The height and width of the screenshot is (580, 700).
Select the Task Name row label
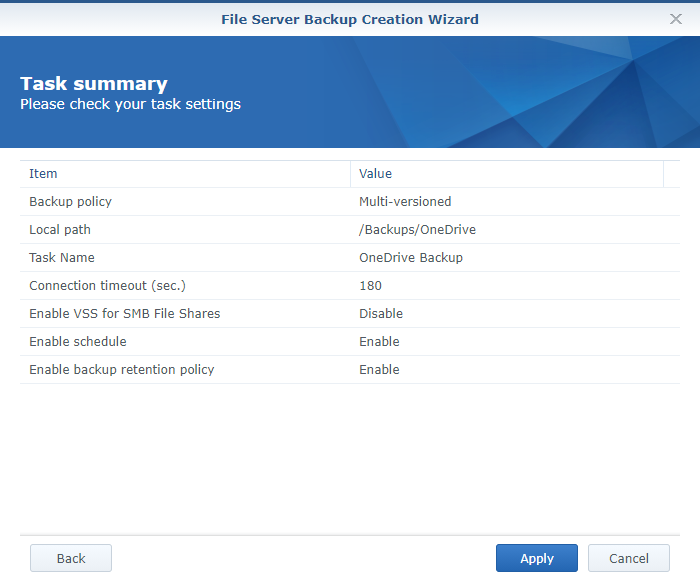pyautogui.click(x=62, y=258)
